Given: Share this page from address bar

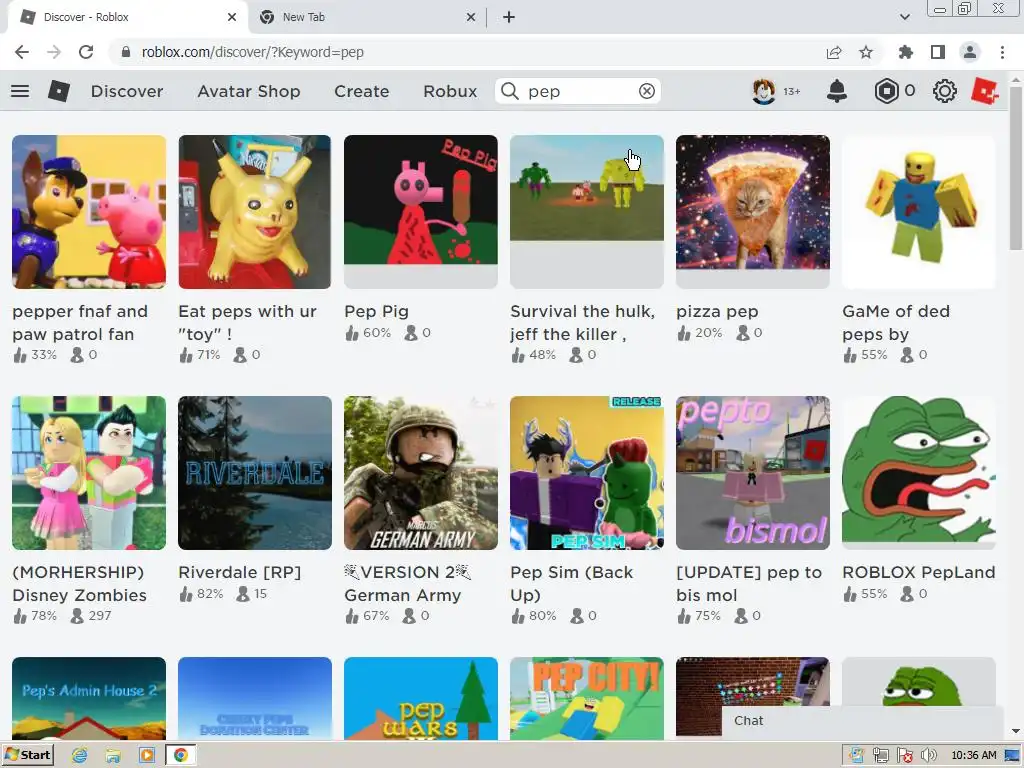Looking at the screenshot, I should pos(834,52).
